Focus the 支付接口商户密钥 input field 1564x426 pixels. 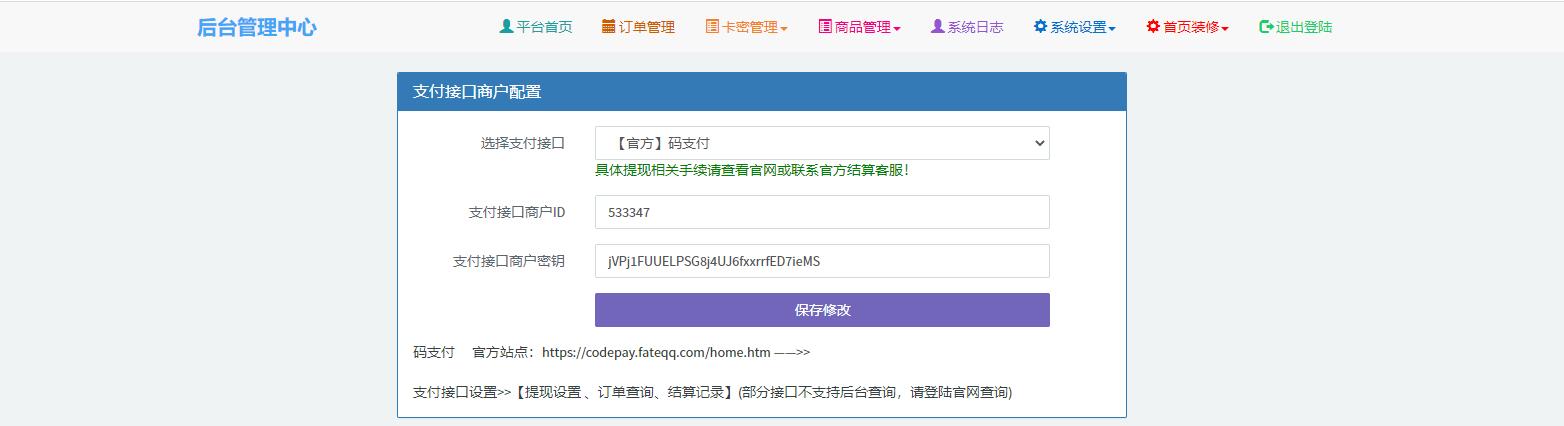[x=822, y=261]
